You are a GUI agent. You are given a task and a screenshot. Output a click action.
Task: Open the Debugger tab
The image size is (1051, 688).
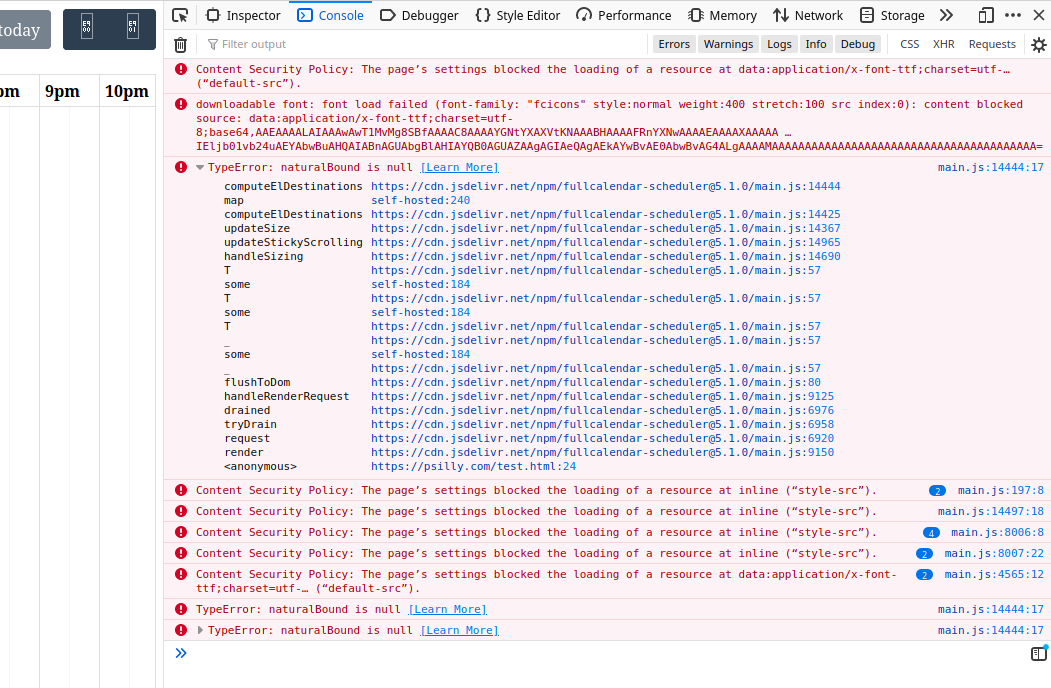419,15
